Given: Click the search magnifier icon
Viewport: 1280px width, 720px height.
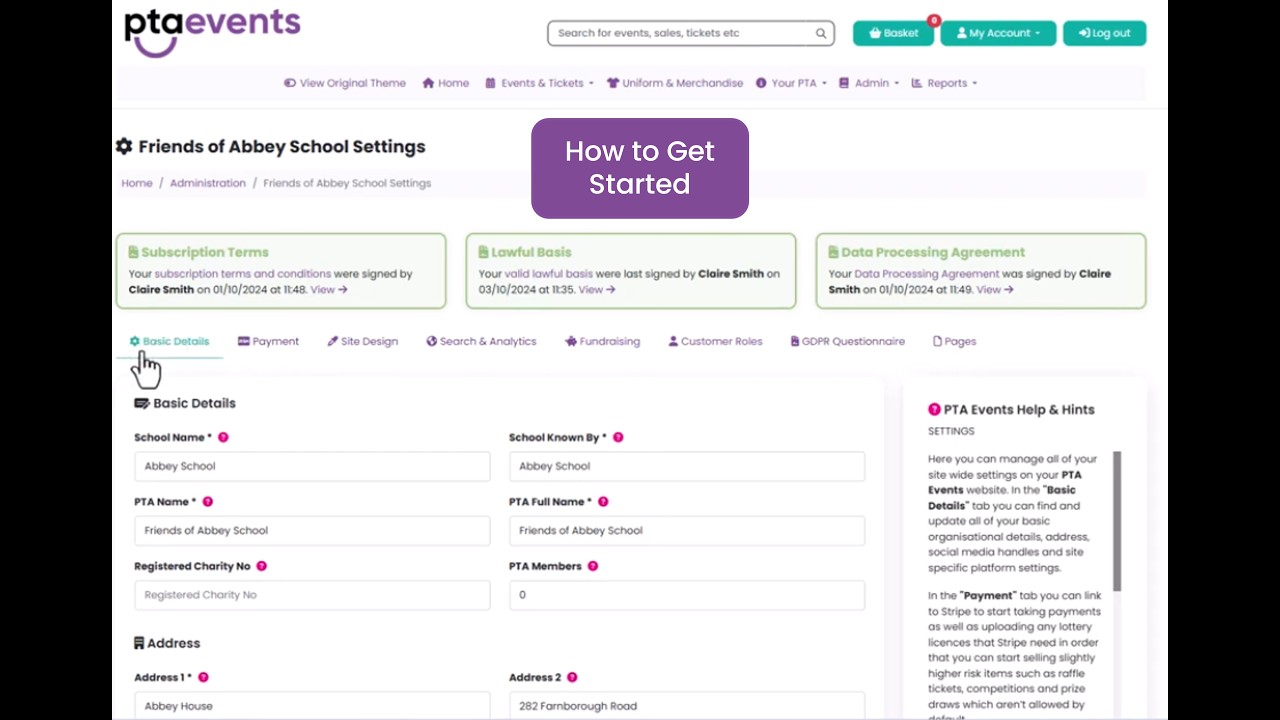Looking at the screenshot, I should pos(821,33).
